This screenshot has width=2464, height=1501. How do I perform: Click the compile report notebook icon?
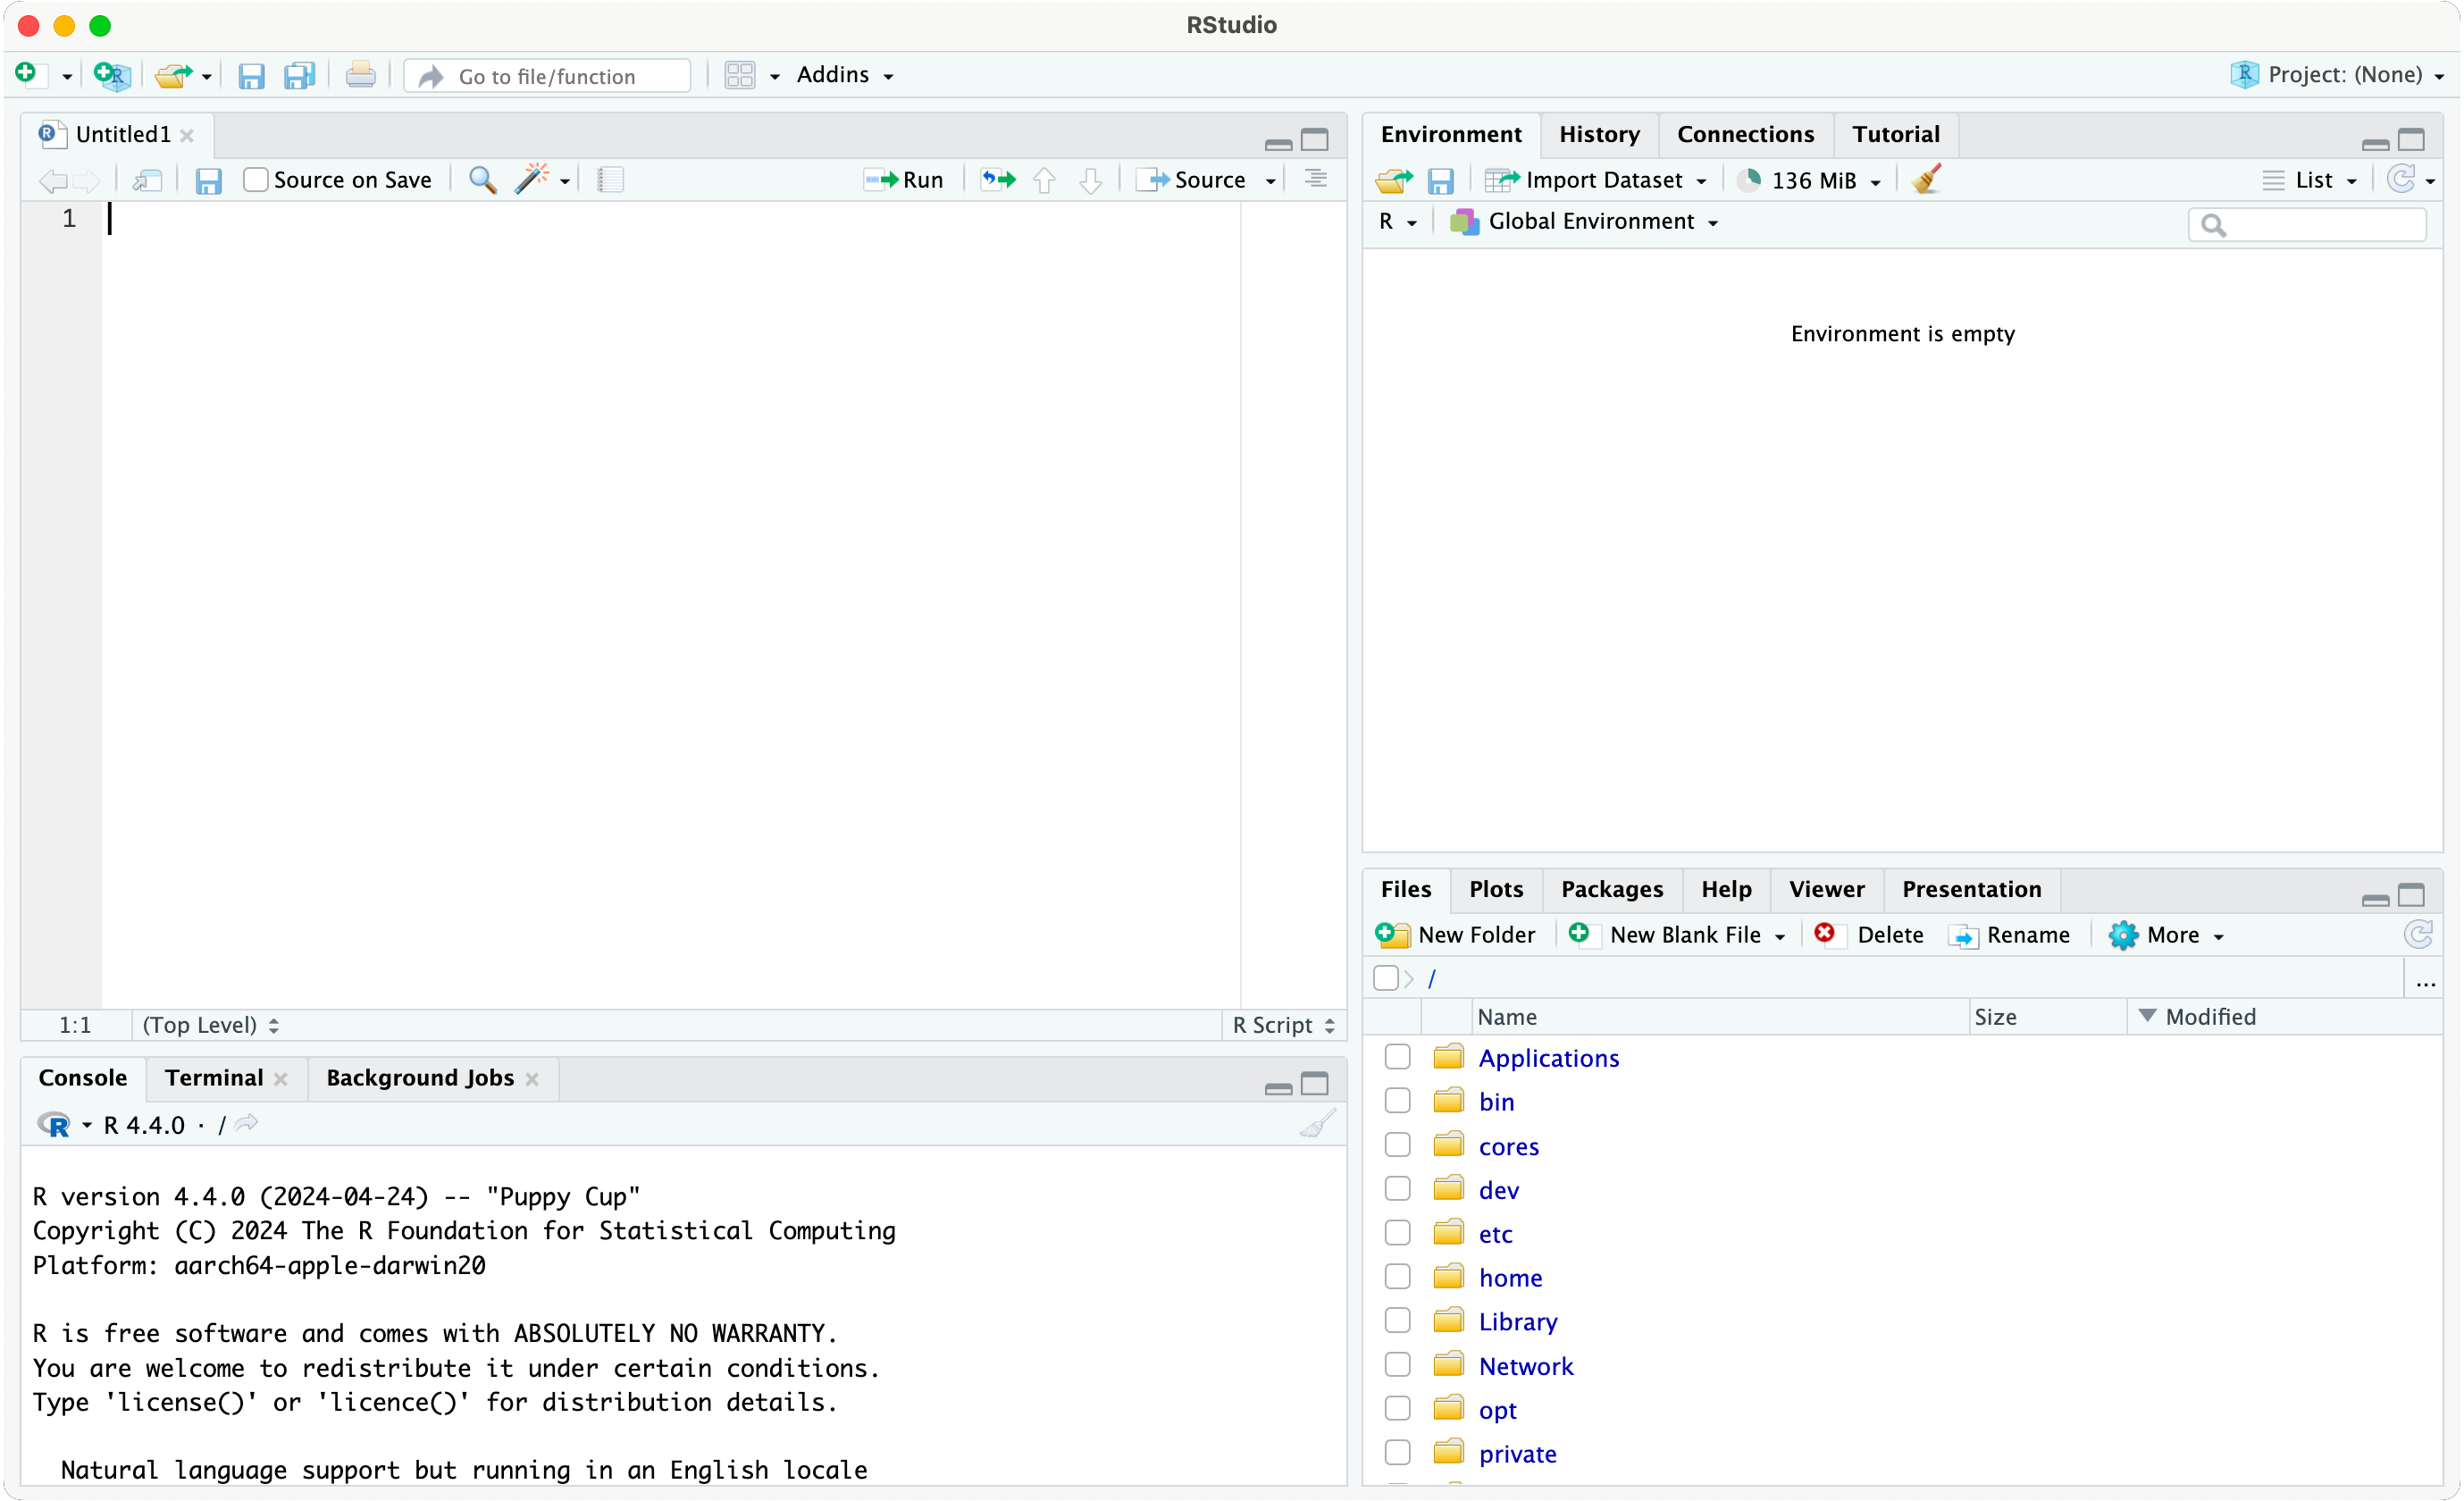(x=610, y=180)
